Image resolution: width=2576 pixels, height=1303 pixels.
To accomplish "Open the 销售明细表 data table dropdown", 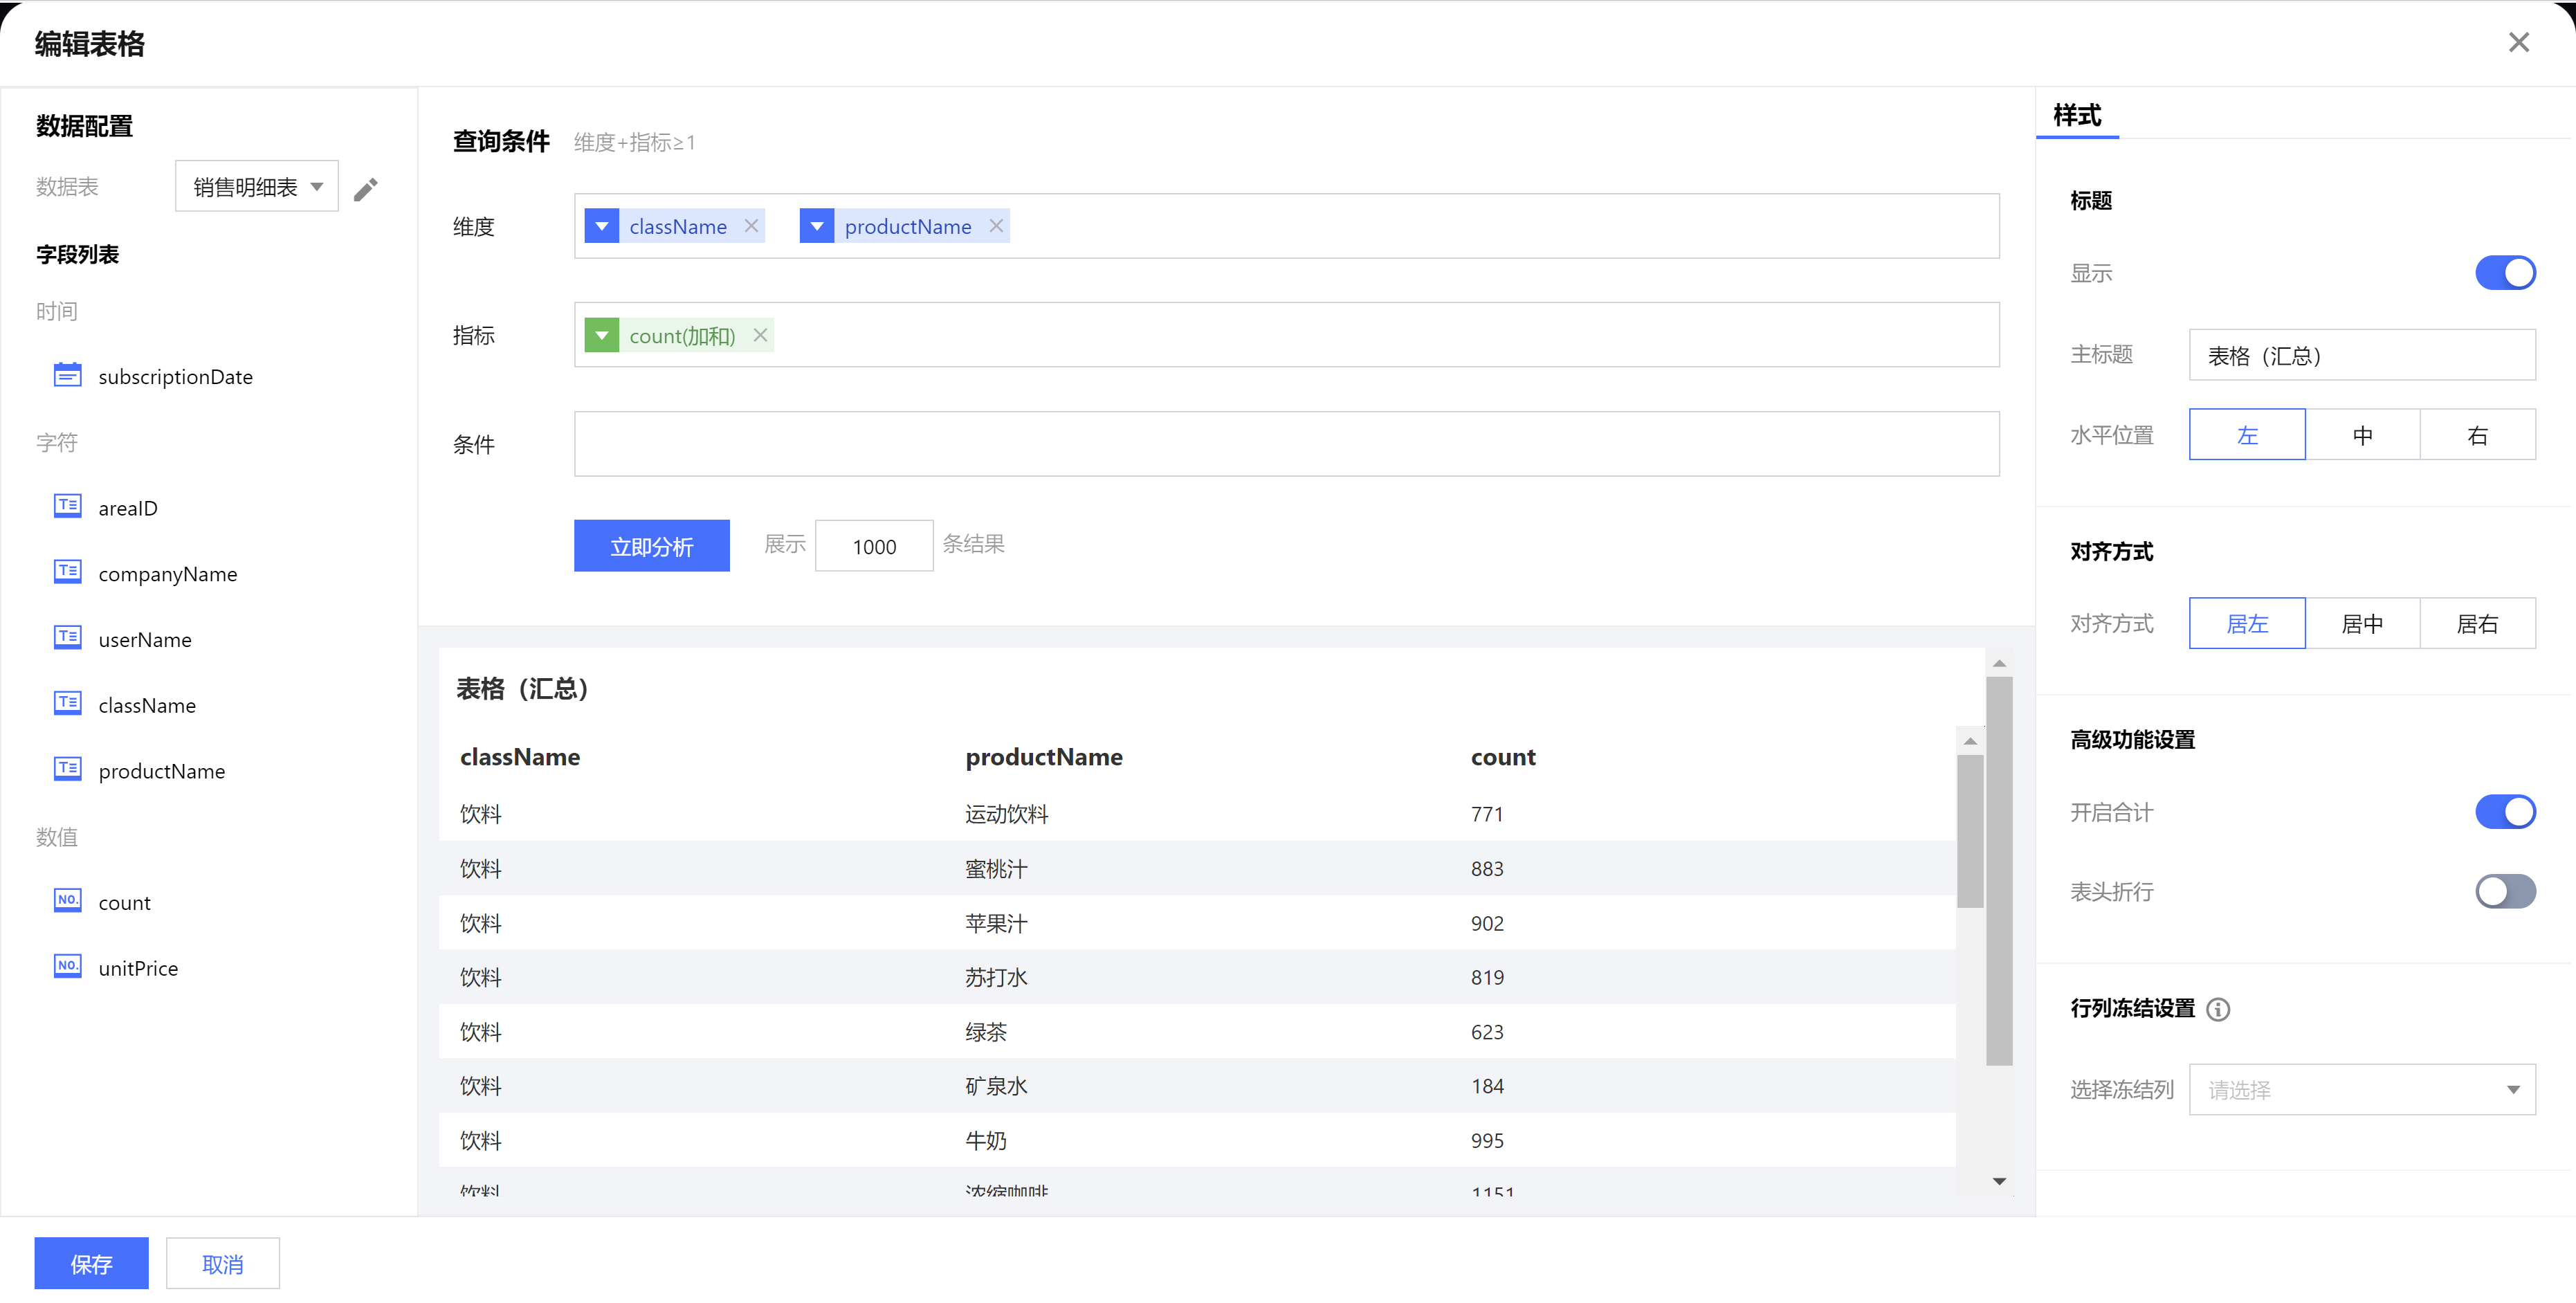I will coord(257,186).
